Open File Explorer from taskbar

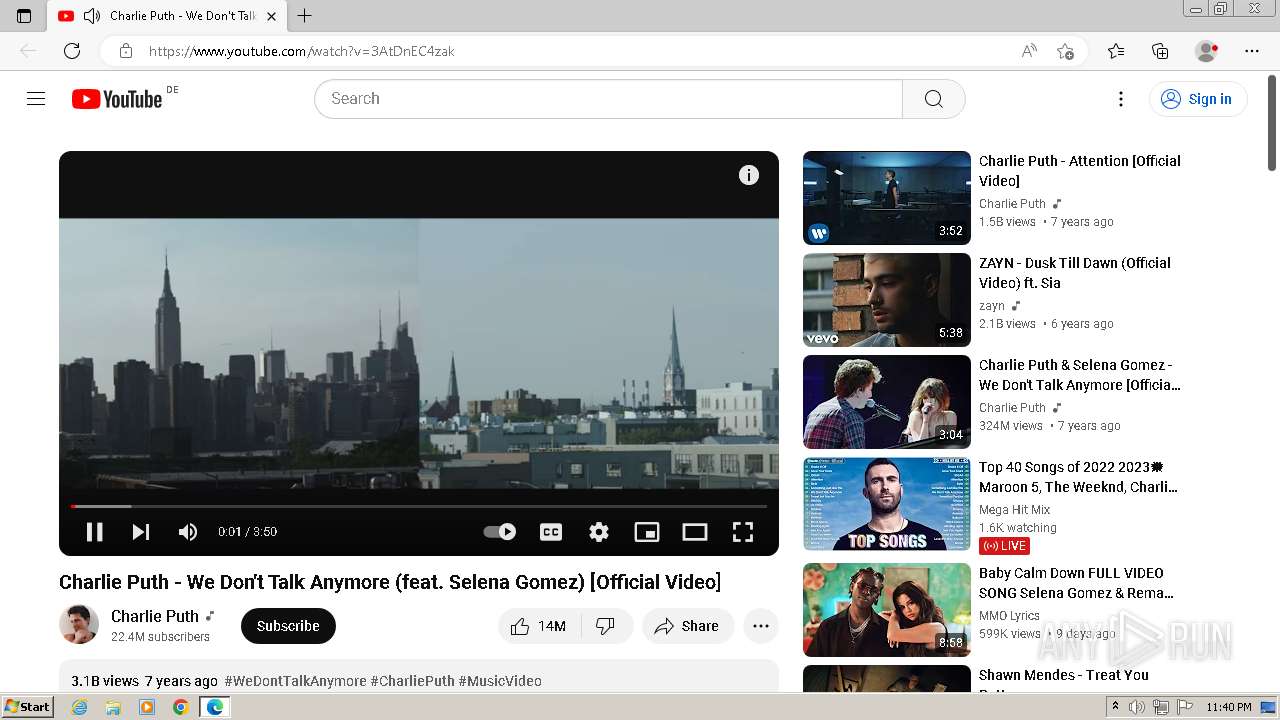tap(113, 707)
